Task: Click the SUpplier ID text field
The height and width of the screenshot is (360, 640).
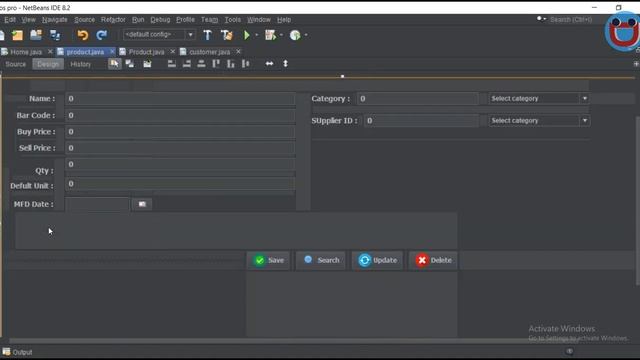Action: pyautogui.click(x=421, y=120)
